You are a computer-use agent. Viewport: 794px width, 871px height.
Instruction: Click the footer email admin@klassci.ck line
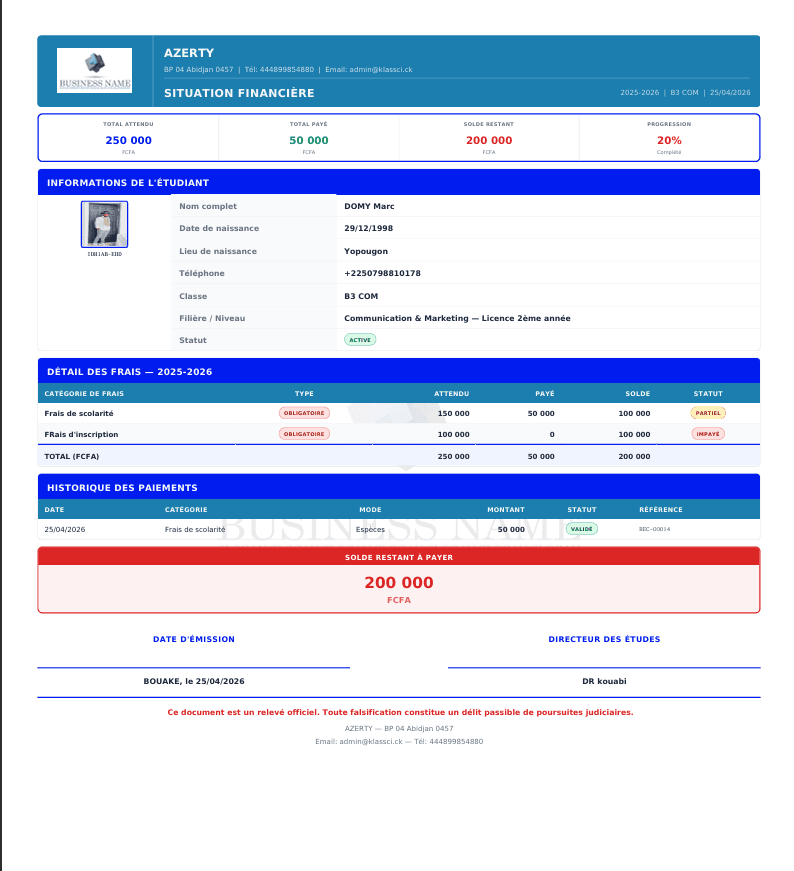click(x=399, y=742)
